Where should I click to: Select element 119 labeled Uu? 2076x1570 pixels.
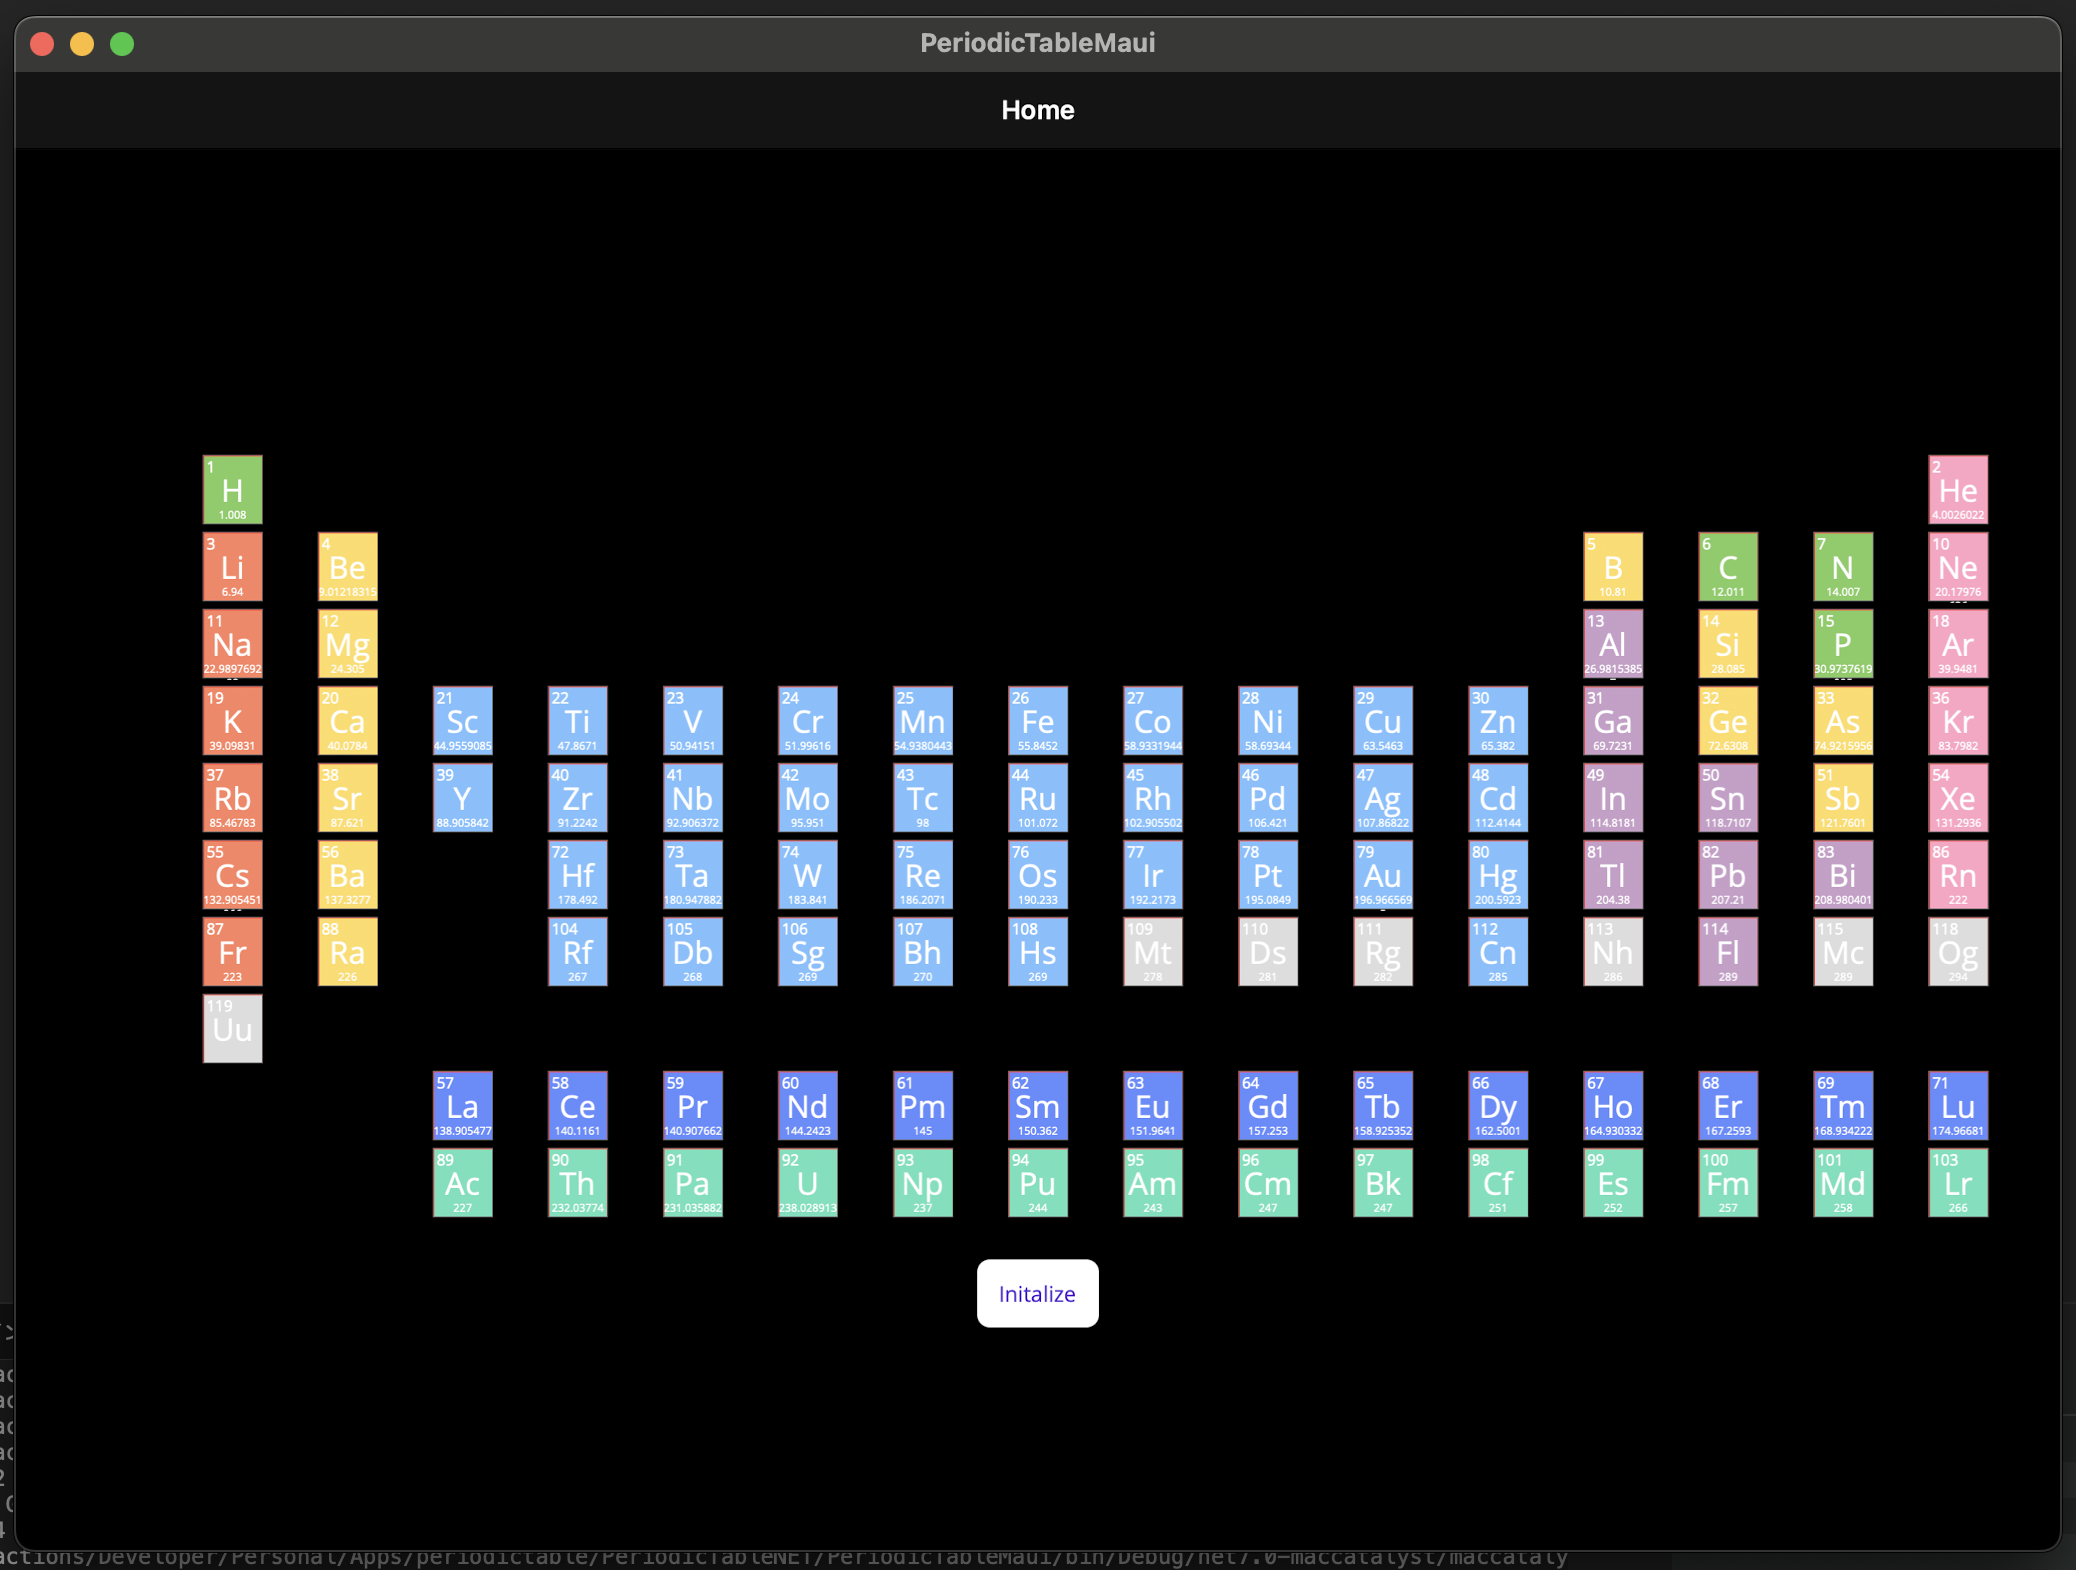point(232,1028)
